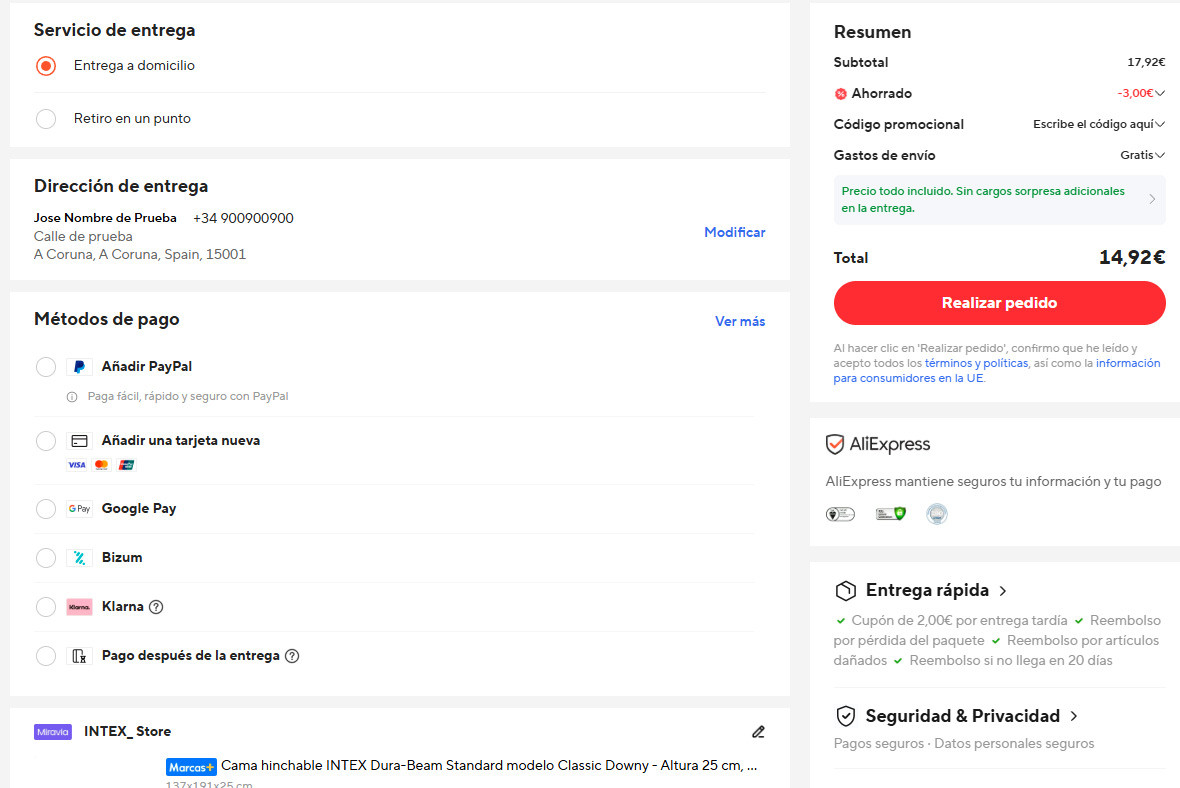Screen dimensions: 1180x788
Task: Click the Visa card logo
Action: tap(77, 465)
